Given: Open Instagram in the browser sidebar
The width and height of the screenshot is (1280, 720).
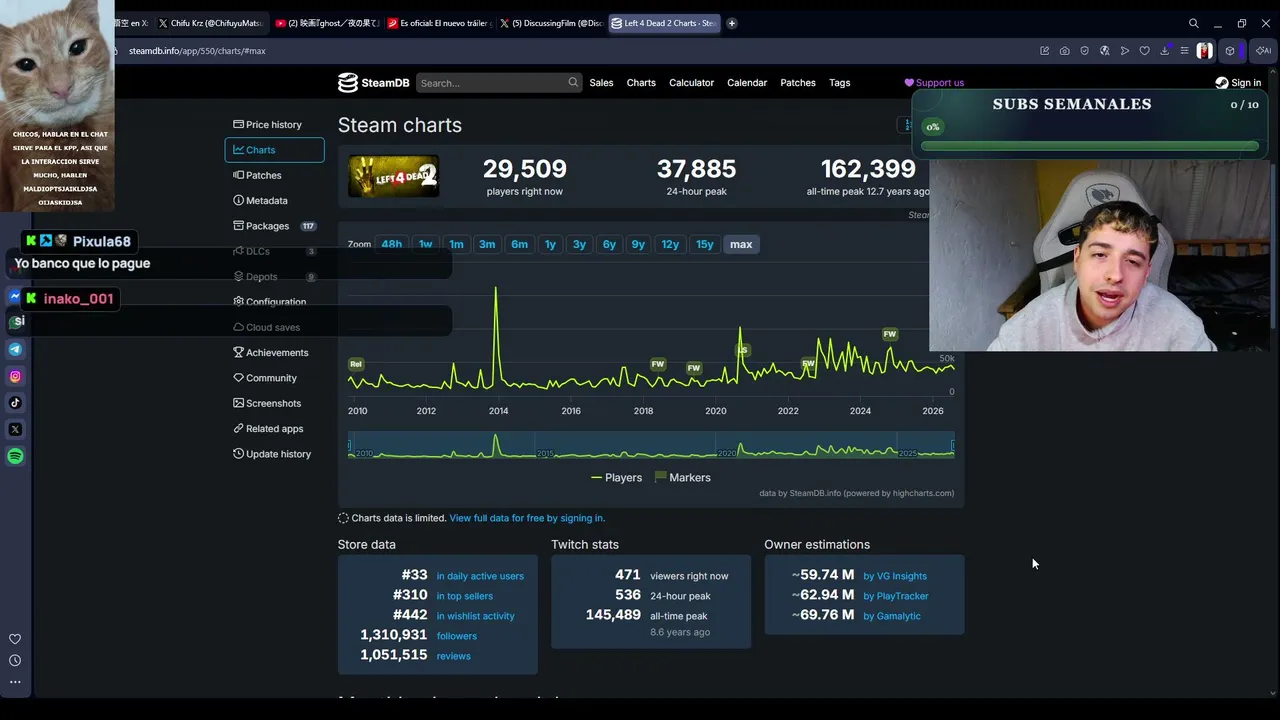Looking at the screenshot, I should (15, 376).
